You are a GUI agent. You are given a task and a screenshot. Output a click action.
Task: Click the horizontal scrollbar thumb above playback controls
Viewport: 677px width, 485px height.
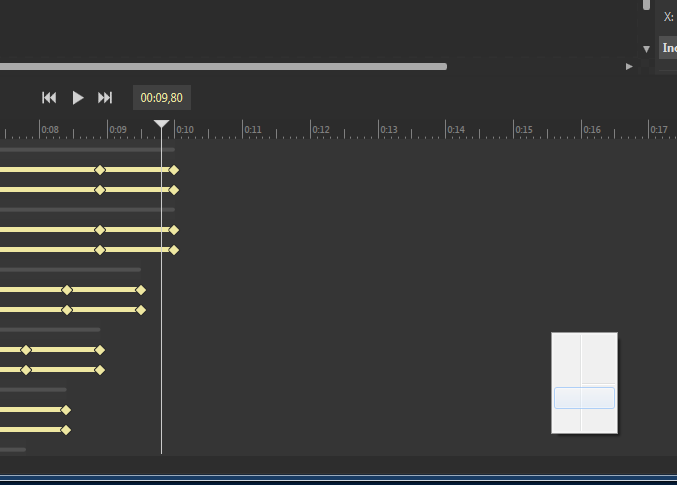tap(222, 67)
